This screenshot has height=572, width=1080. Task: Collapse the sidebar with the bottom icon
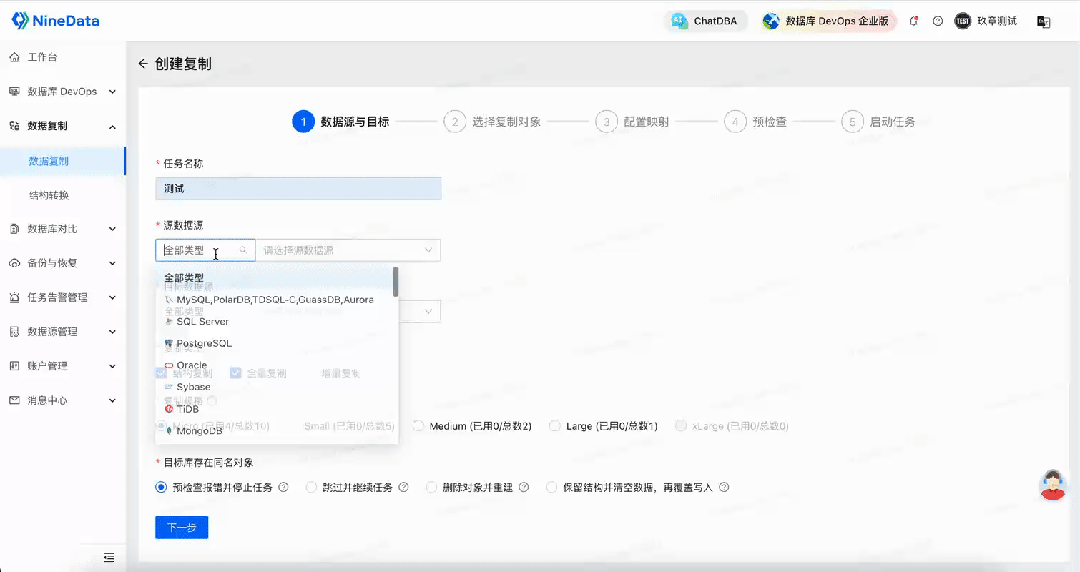(x=109, y=558)
